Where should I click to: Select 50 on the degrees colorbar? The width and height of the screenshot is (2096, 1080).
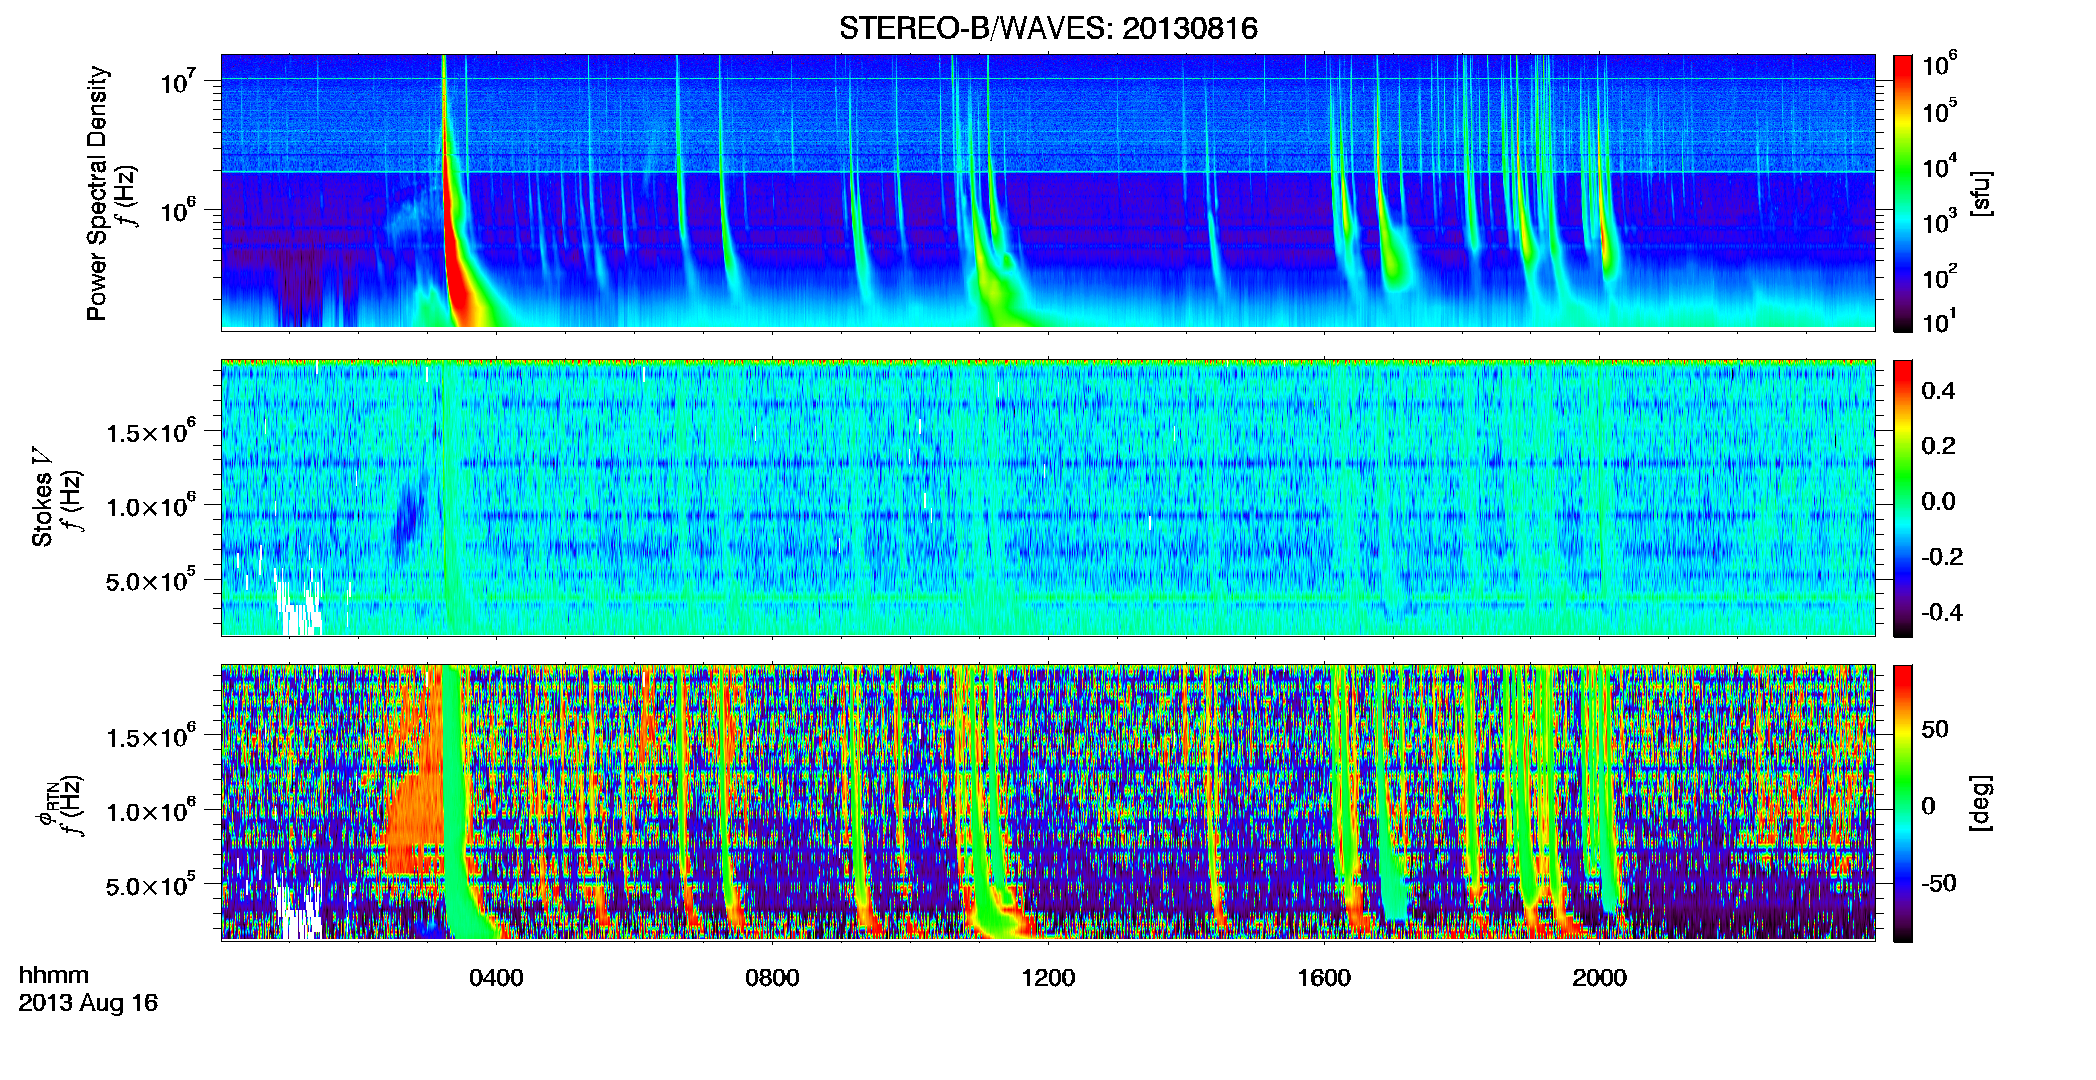coord(1935,729)
